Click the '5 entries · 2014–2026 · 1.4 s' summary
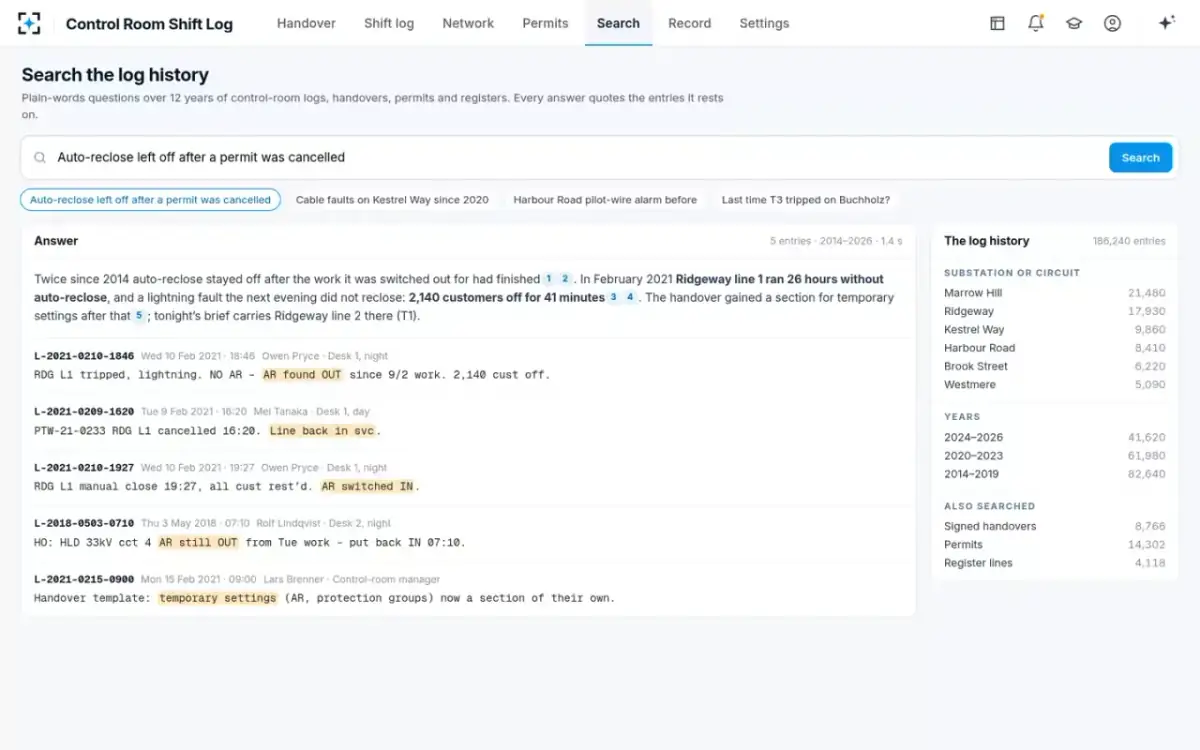The height and width of the screenshot is (750, 1200). (x=836, y=241)
